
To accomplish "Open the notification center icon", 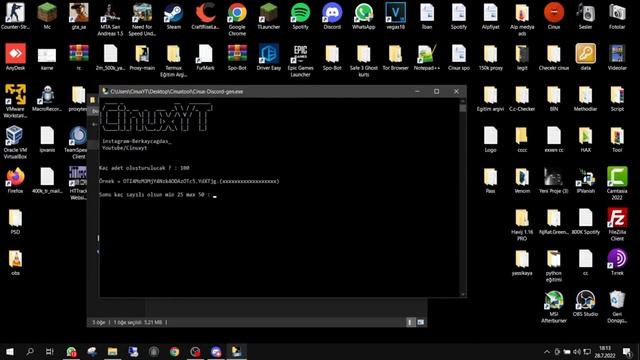I will pyautogui.click(x=627, y=351).
